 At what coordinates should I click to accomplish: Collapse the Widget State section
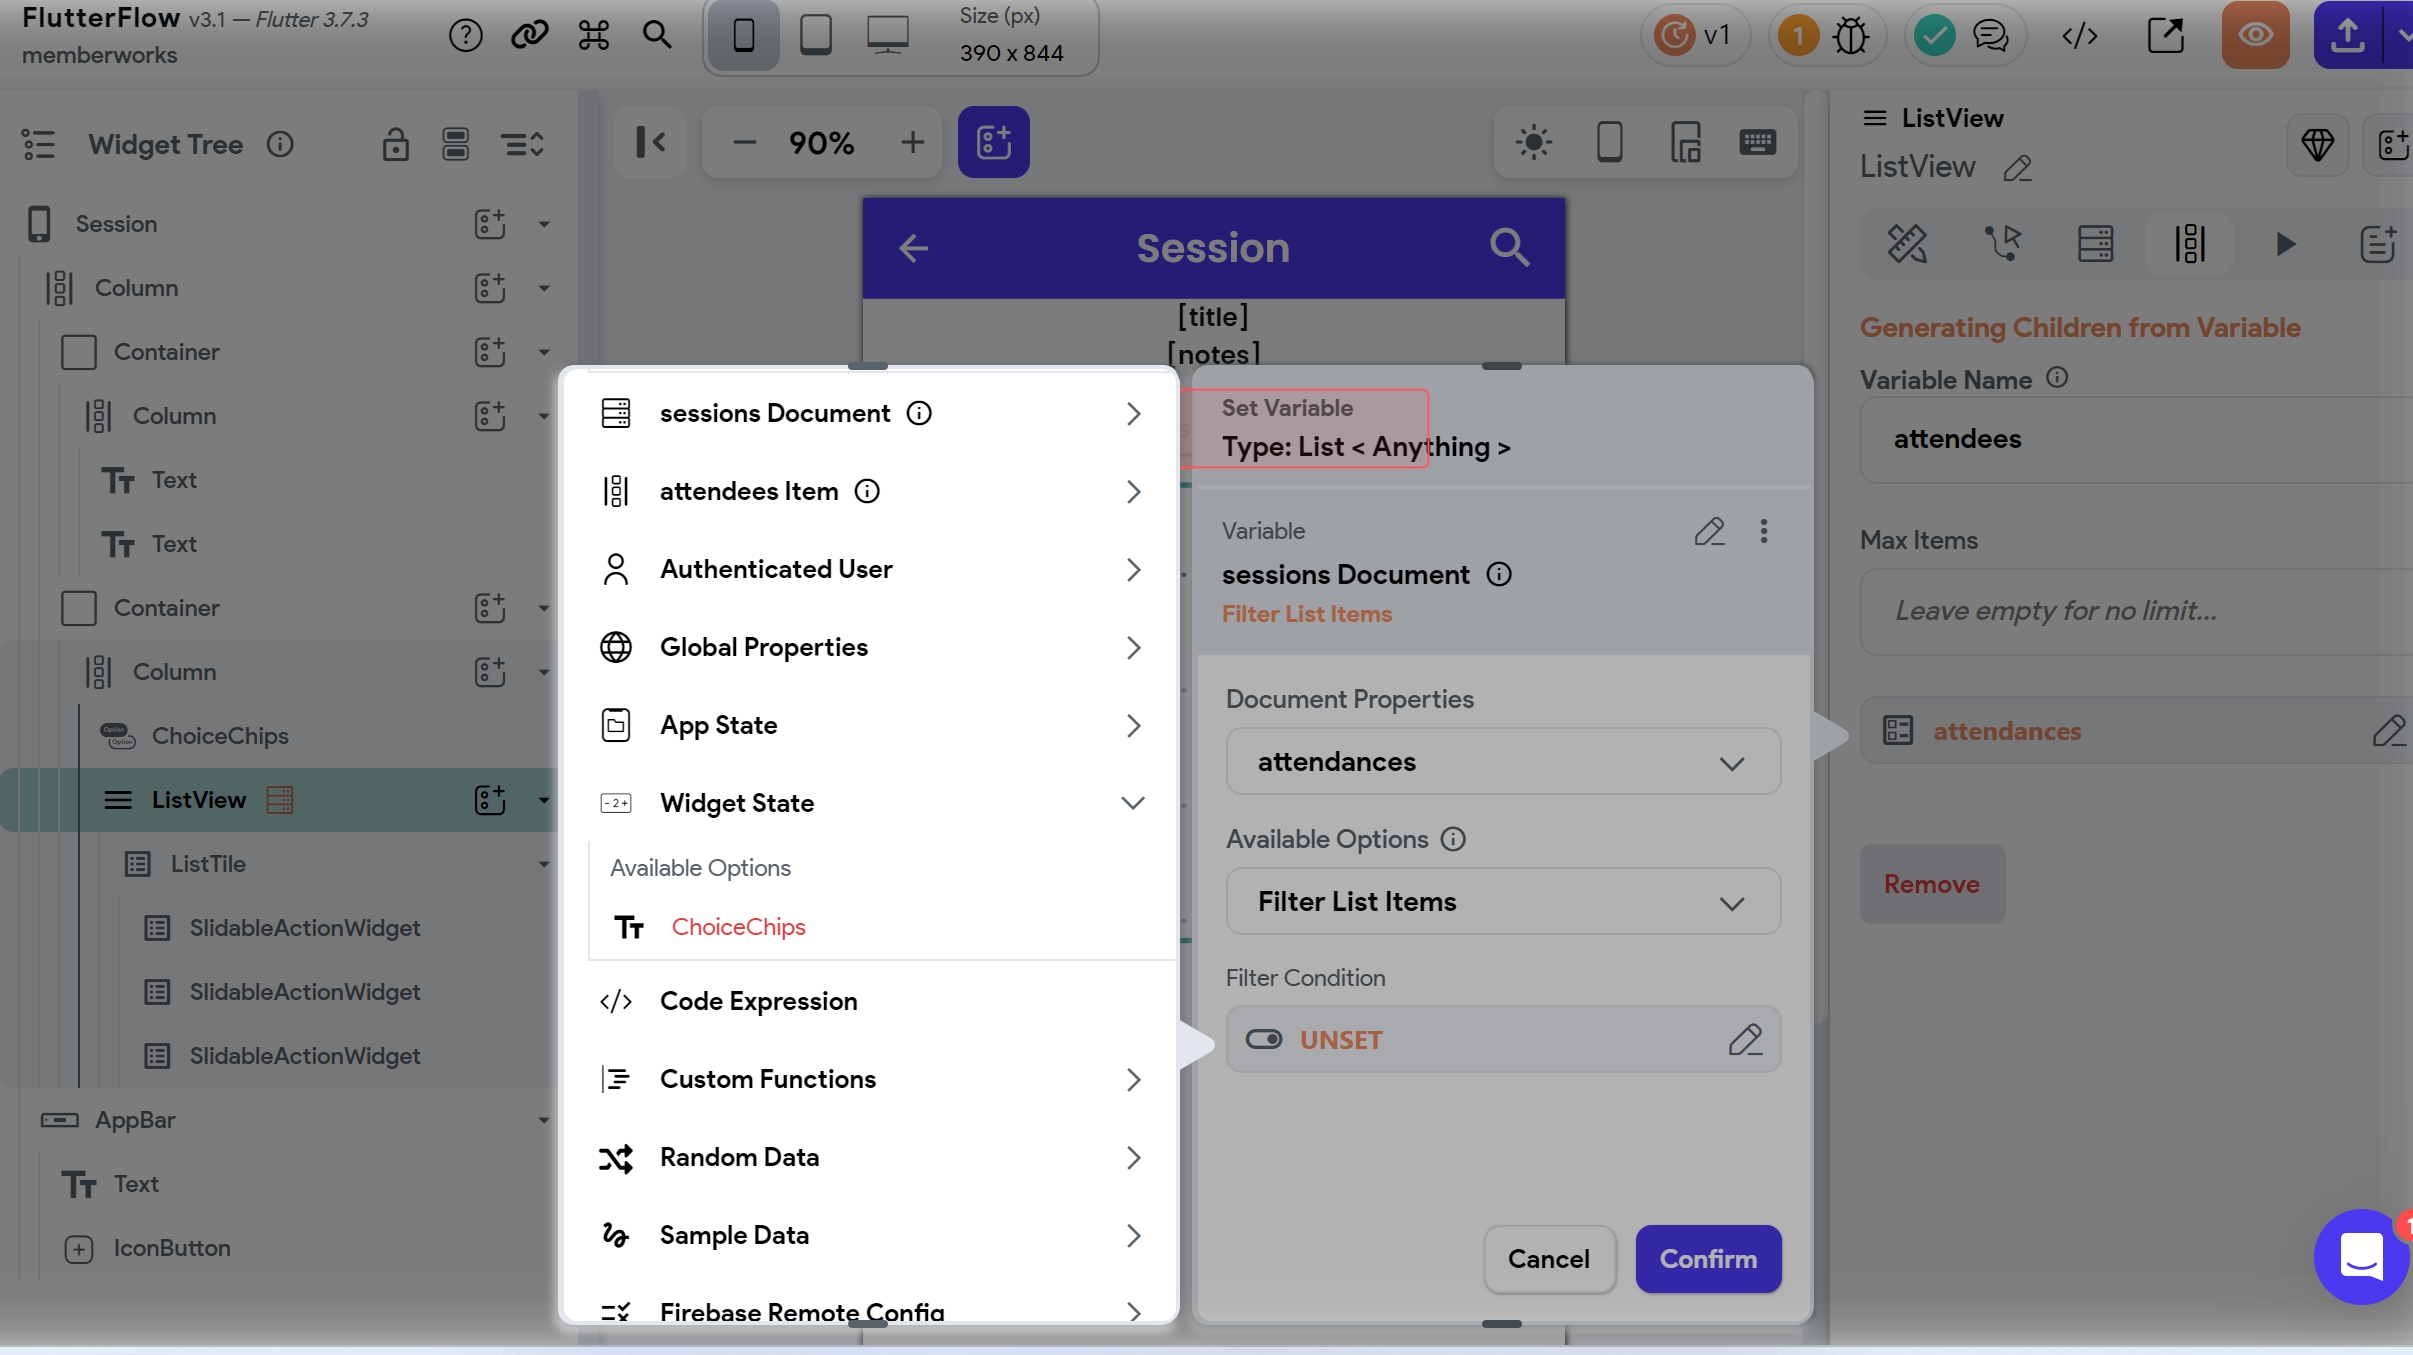pyautogui.click(x=1132, y=803)
